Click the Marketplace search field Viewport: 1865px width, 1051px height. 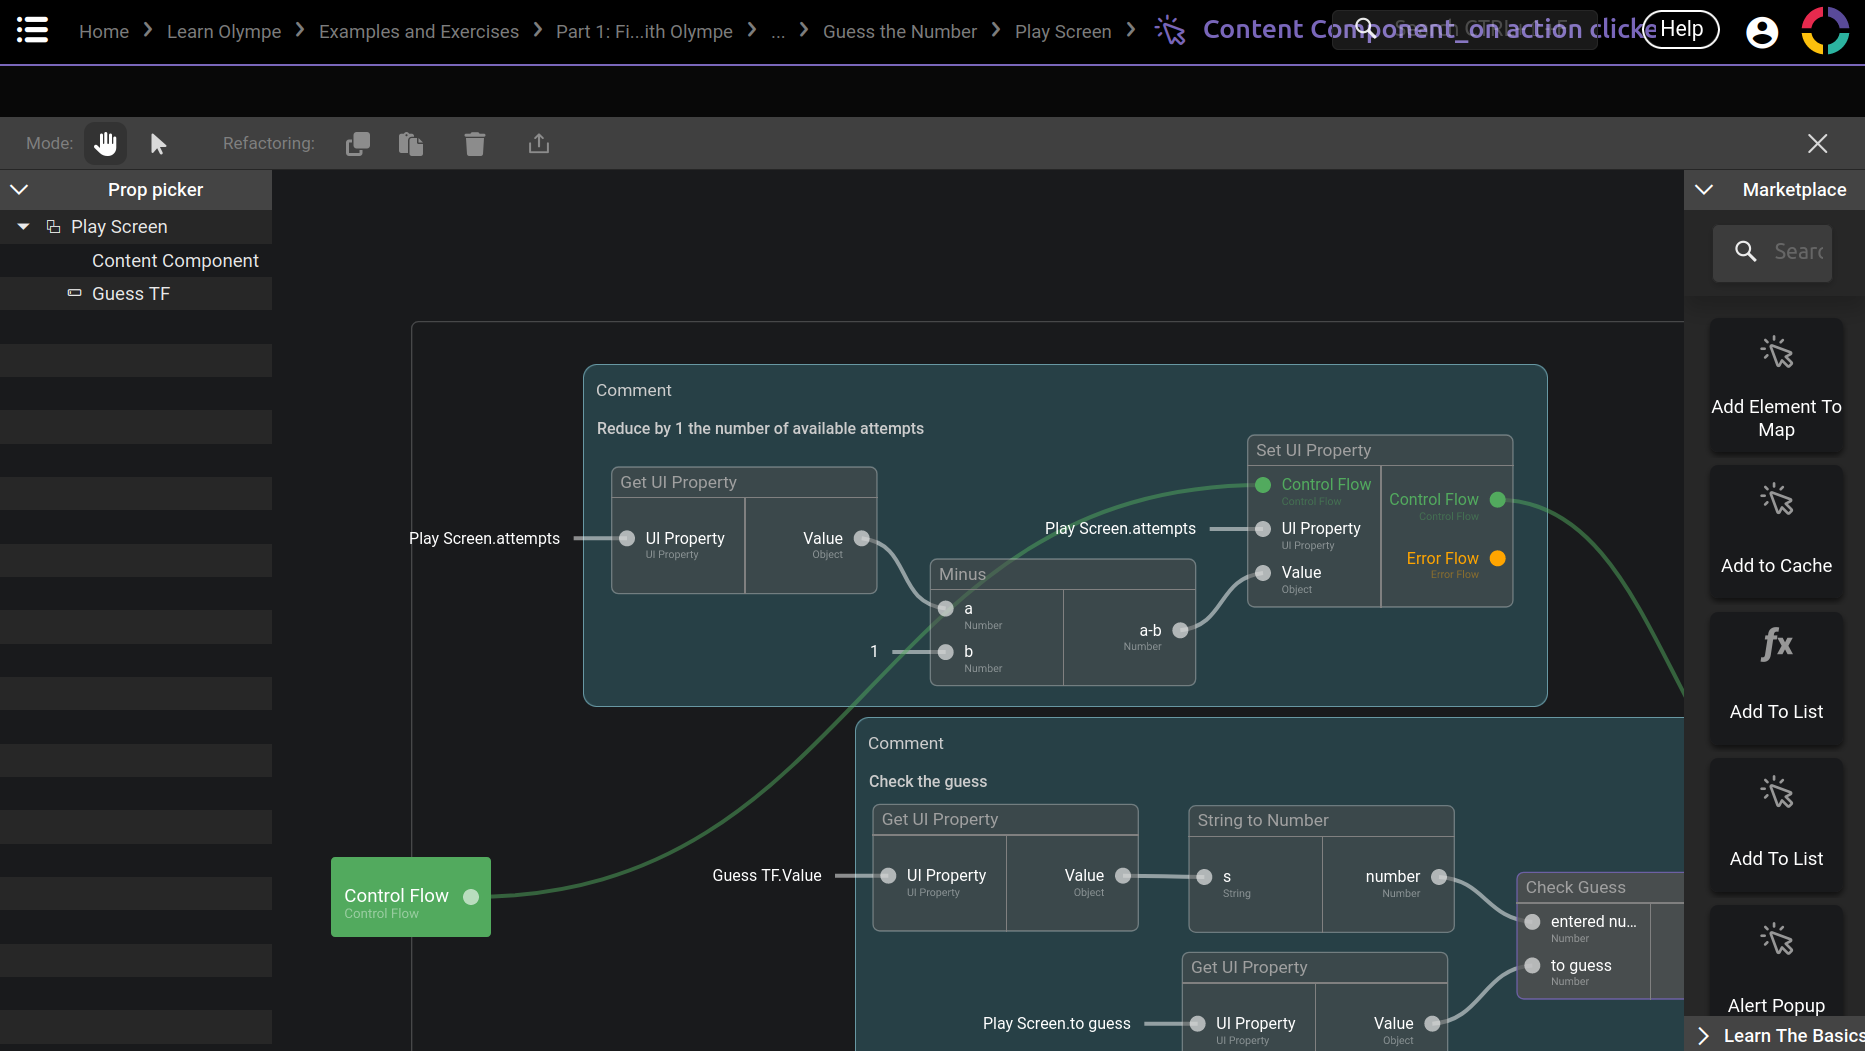pyautogui.click(x=1797, y=252)
